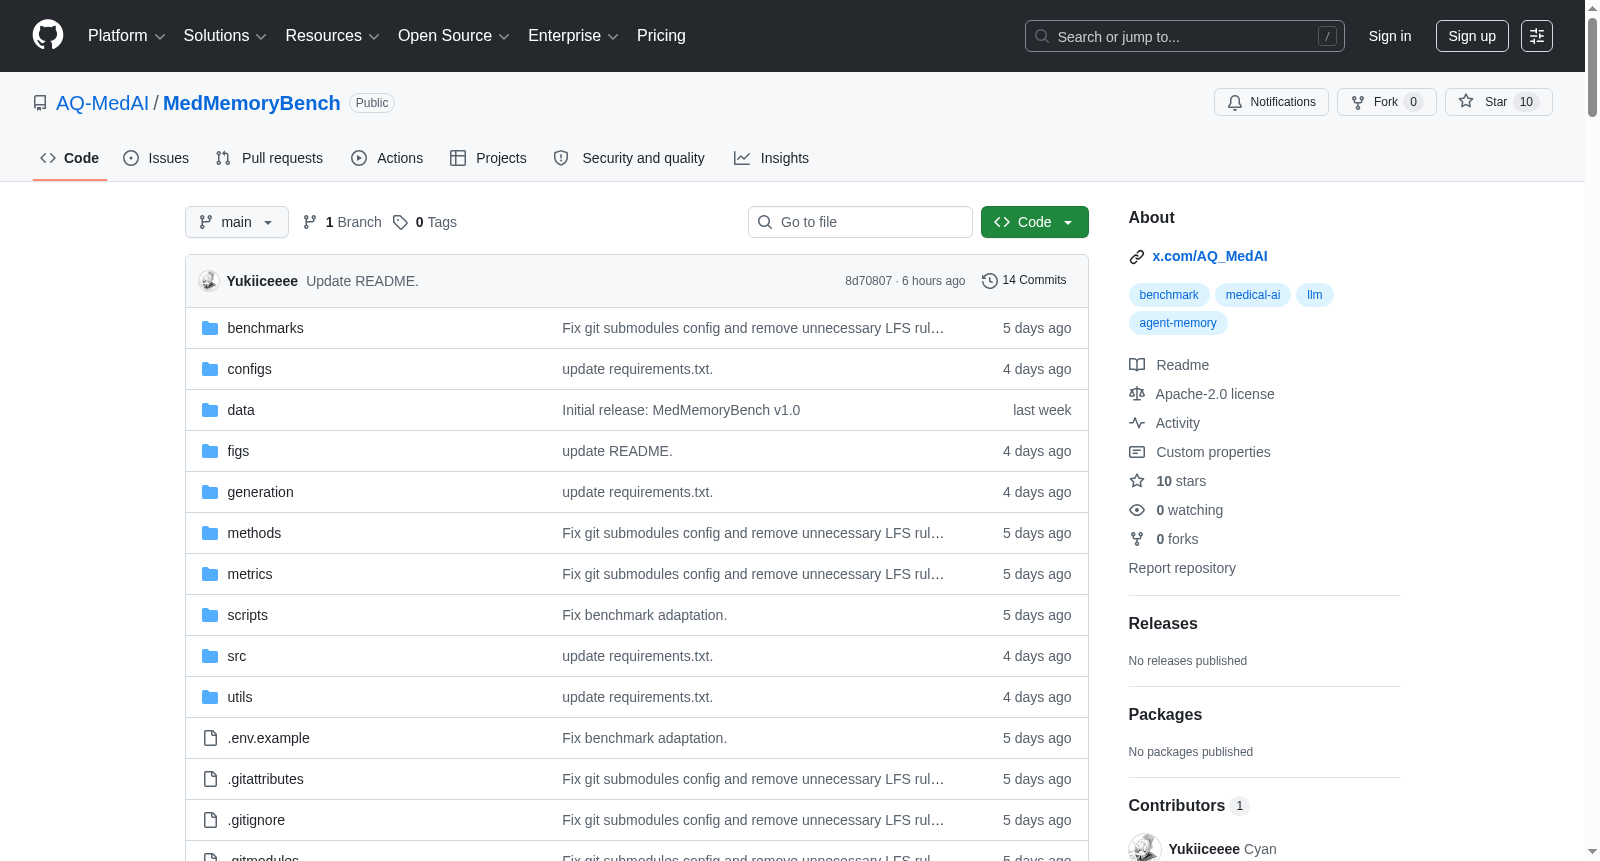Click the benchmarks folder icon
Screen dimensions: 1600x861
tap(210, 328)
